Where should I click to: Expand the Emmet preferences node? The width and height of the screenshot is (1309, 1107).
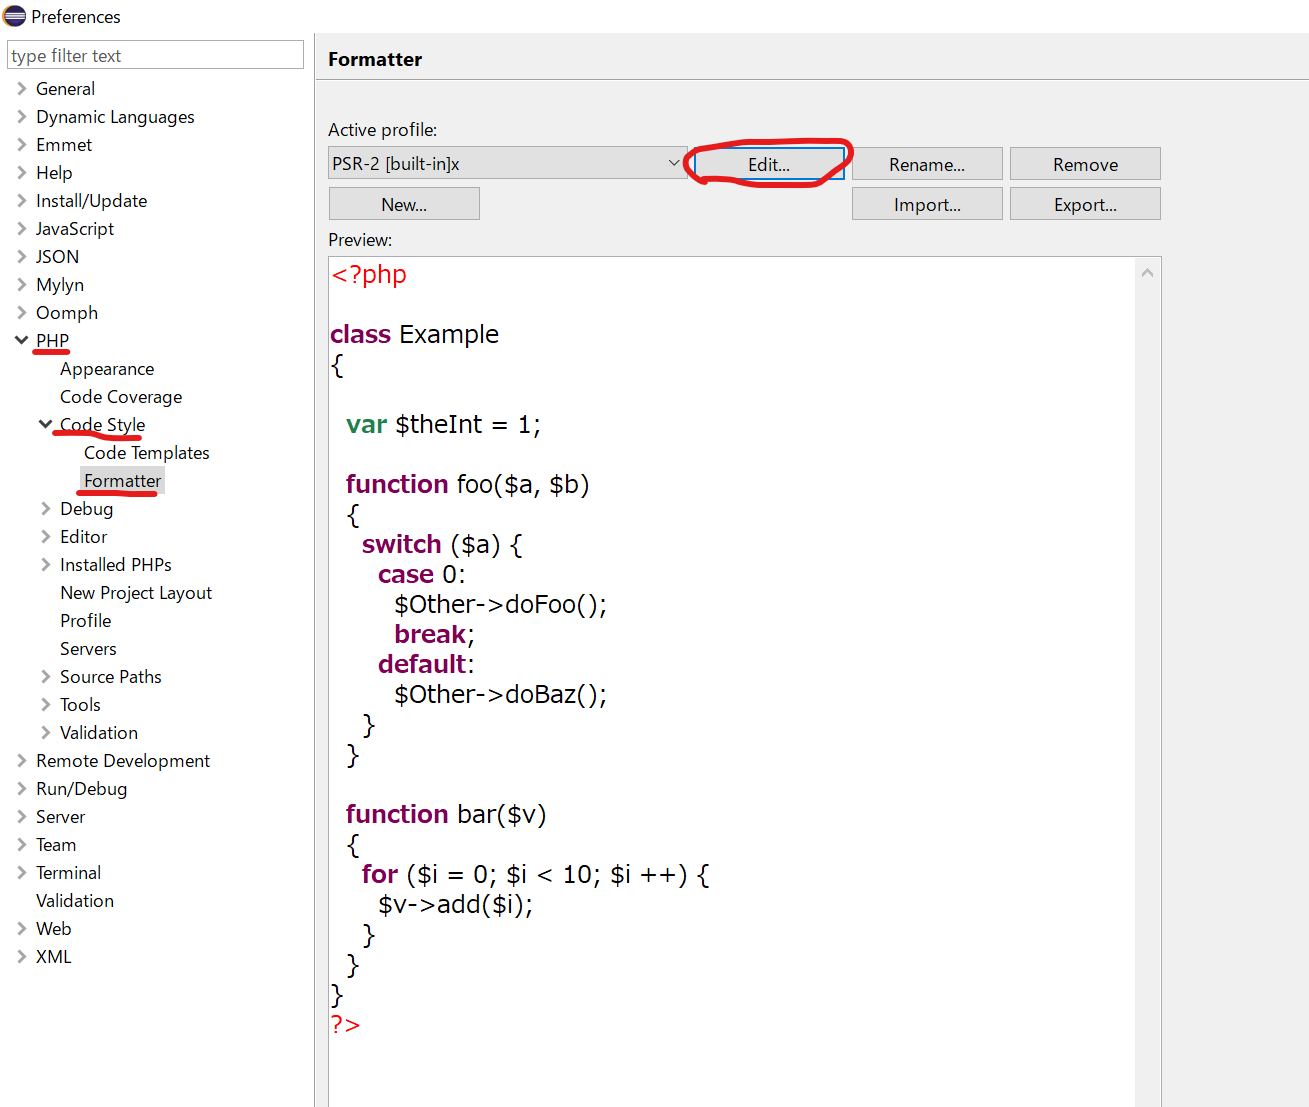21,144
